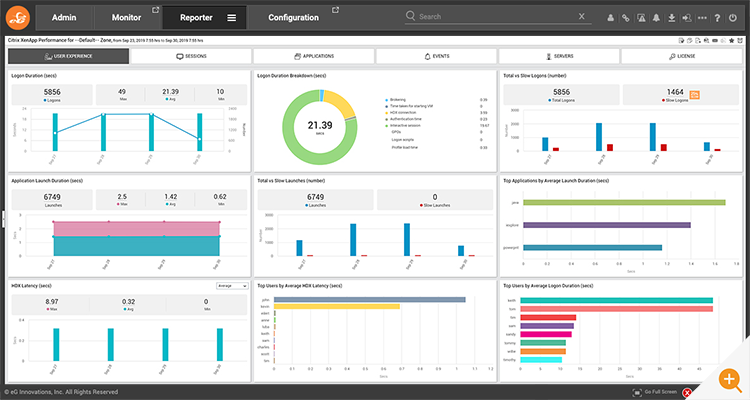Switch to the Sessions tab

click(191, 56)
